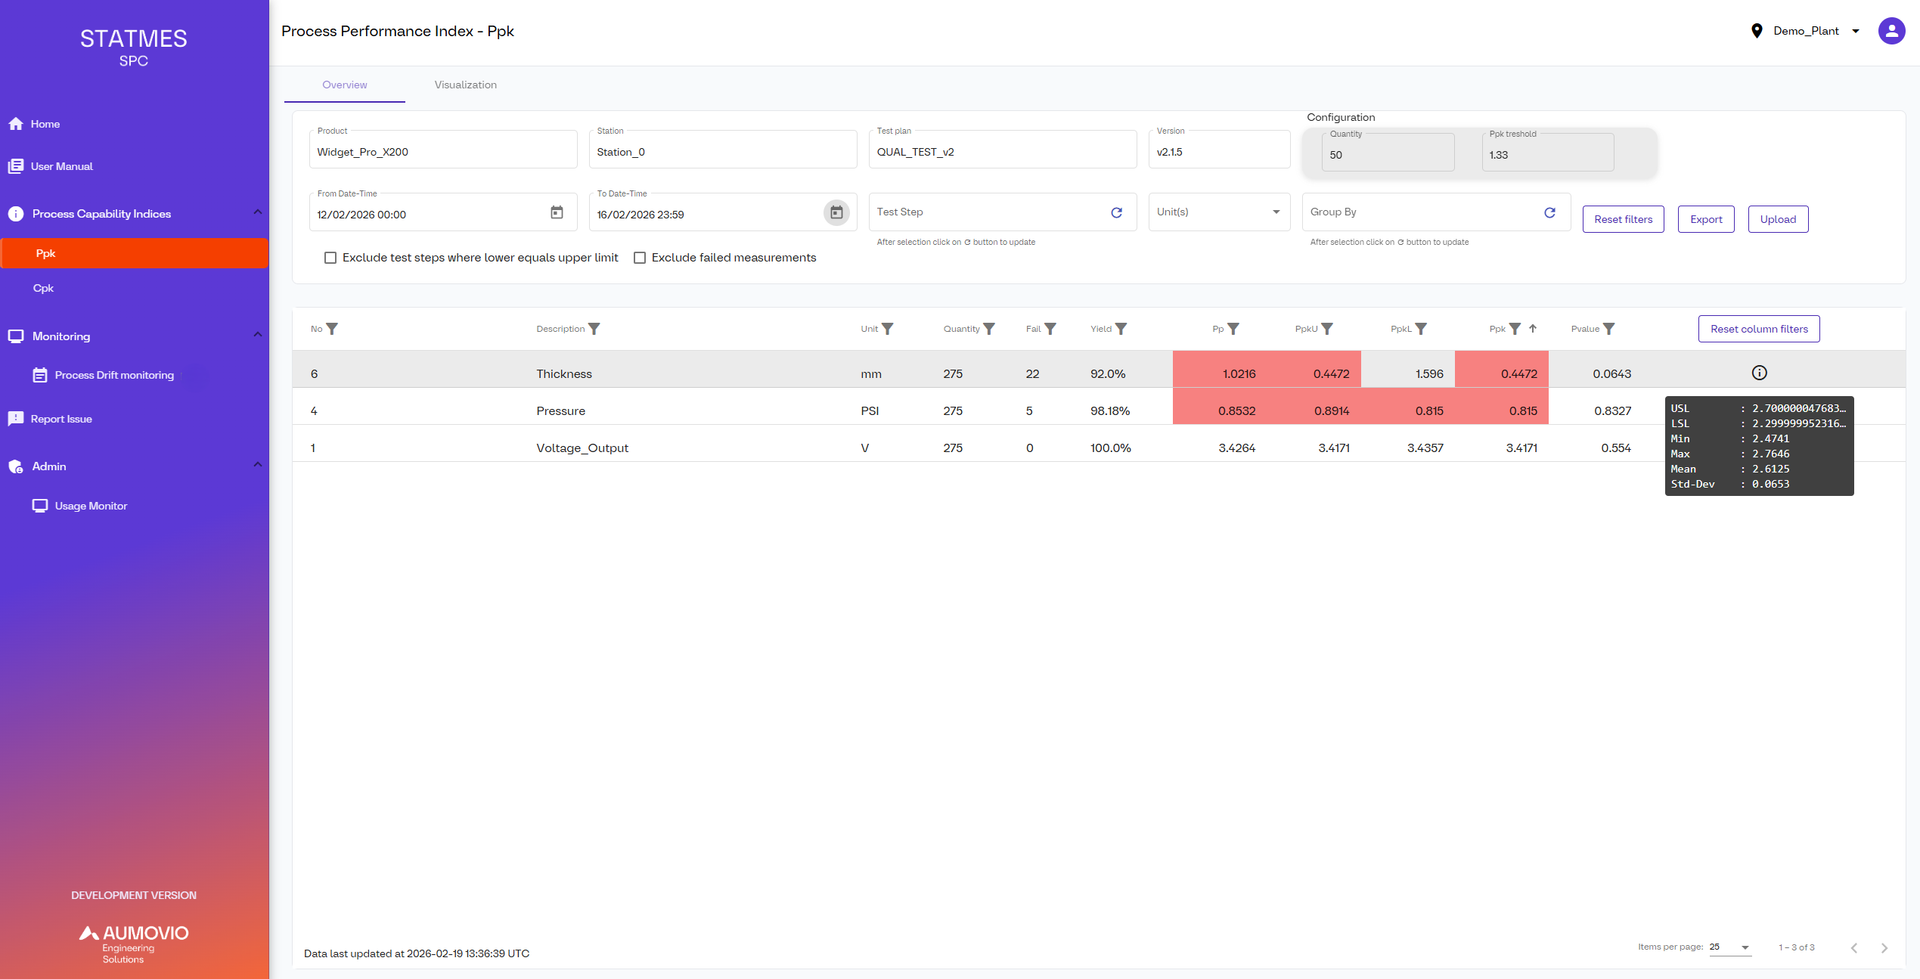Check Exclude test steps where lower equals upper limit
The image size is (1920, 979).
[x=330, y=257]
